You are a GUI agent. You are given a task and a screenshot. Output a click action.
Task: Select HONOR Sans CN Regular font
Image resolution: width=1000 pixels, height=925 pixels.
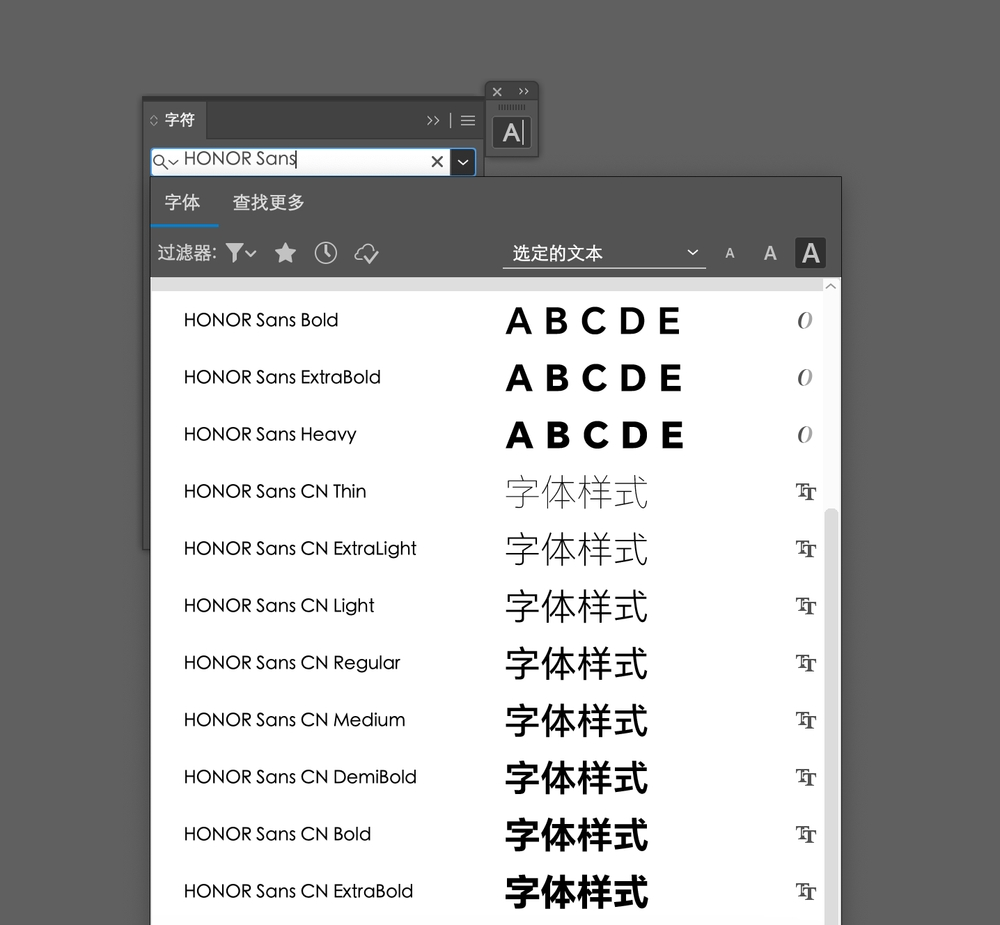(x=291, y=662)
